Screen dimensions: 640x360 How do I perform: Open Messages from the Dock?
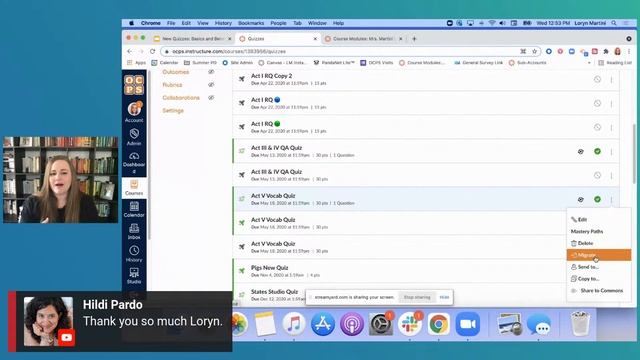(x=539, y=324)
